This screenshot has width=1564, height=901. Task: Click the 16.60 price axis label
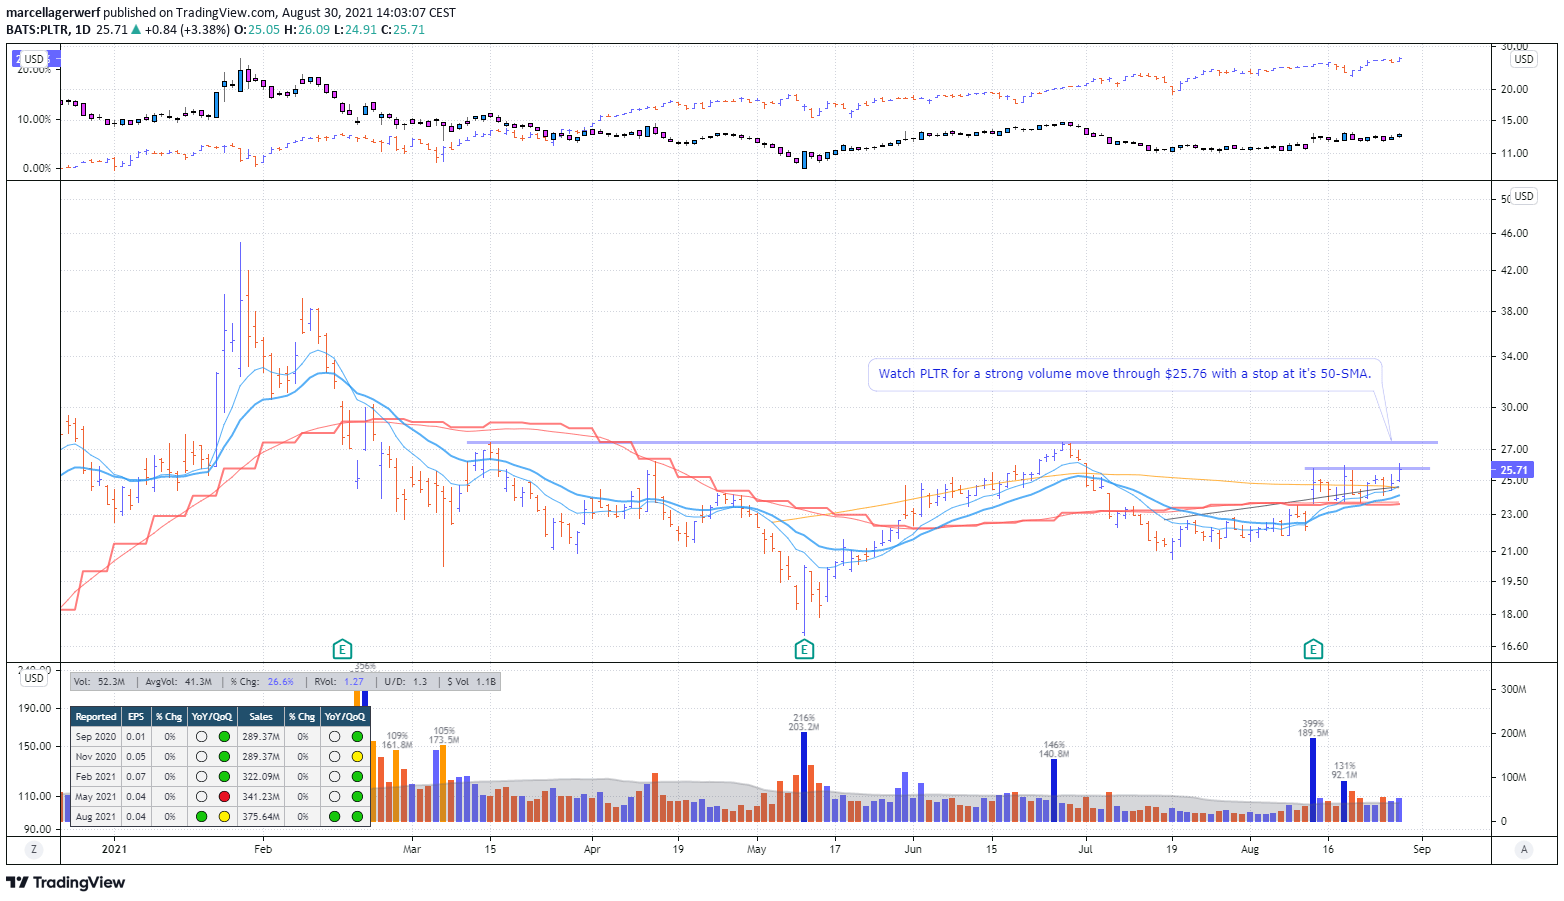(1514, 646)
